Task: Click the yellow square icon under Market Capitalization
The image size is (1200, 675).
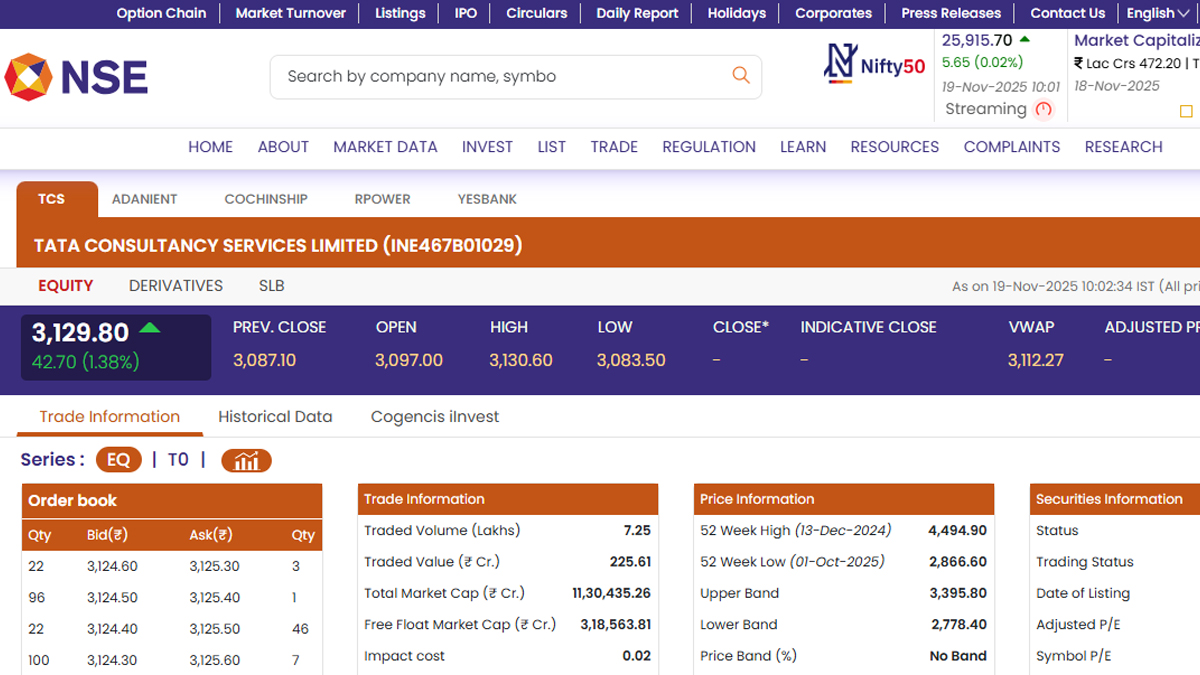Action: coord(1186,111)
